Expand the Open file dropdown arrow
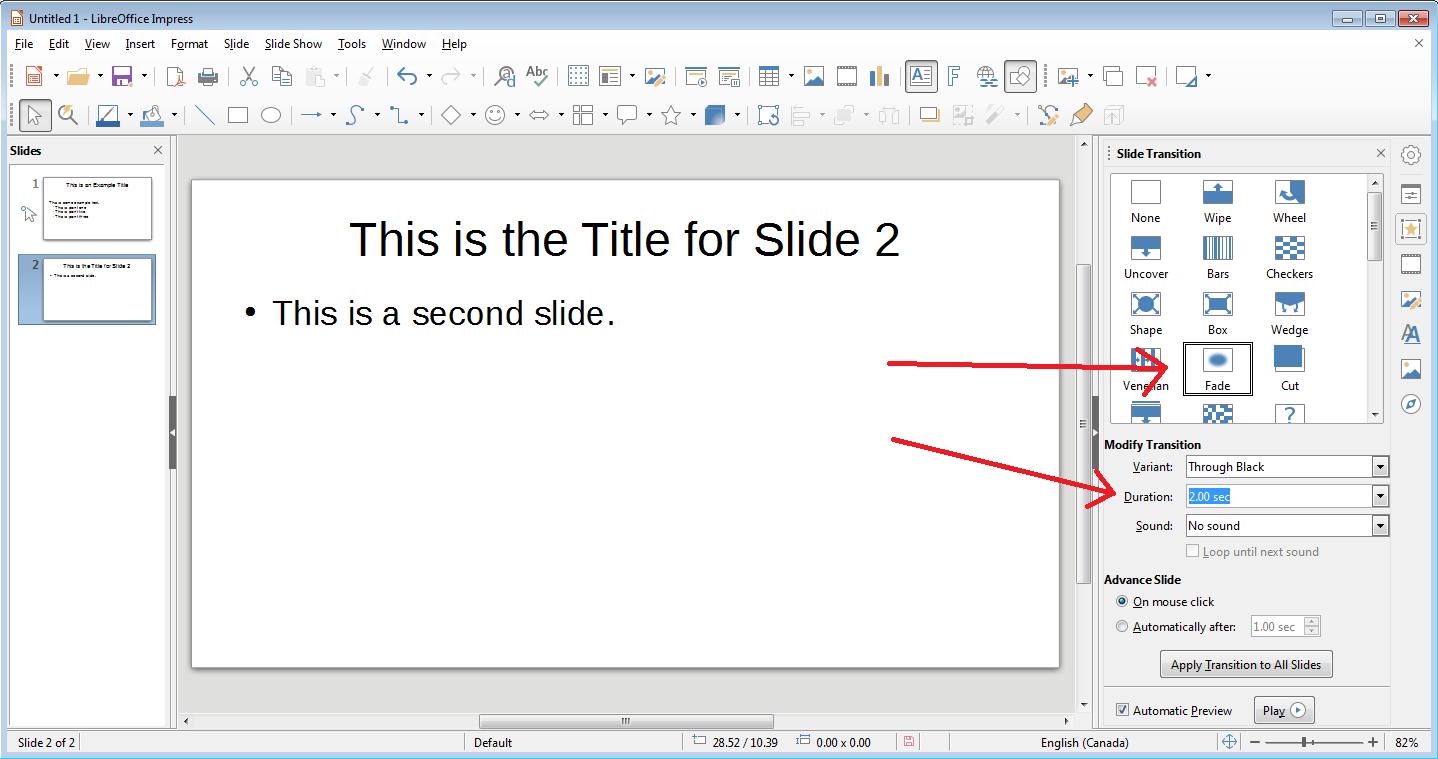The width and height of the screenshot is (1438, 759). point(100,76)
